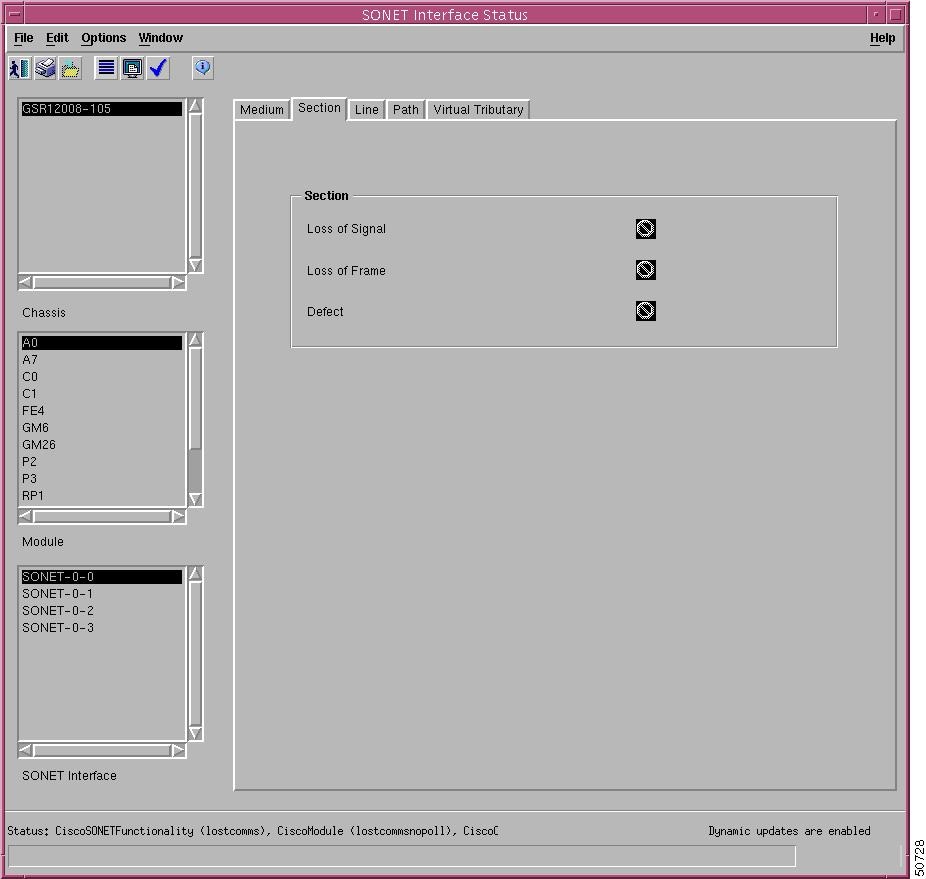This screenshot has height=879, width=926.
Task: Click the printer toolbar icon
Action: pos(45,69)
